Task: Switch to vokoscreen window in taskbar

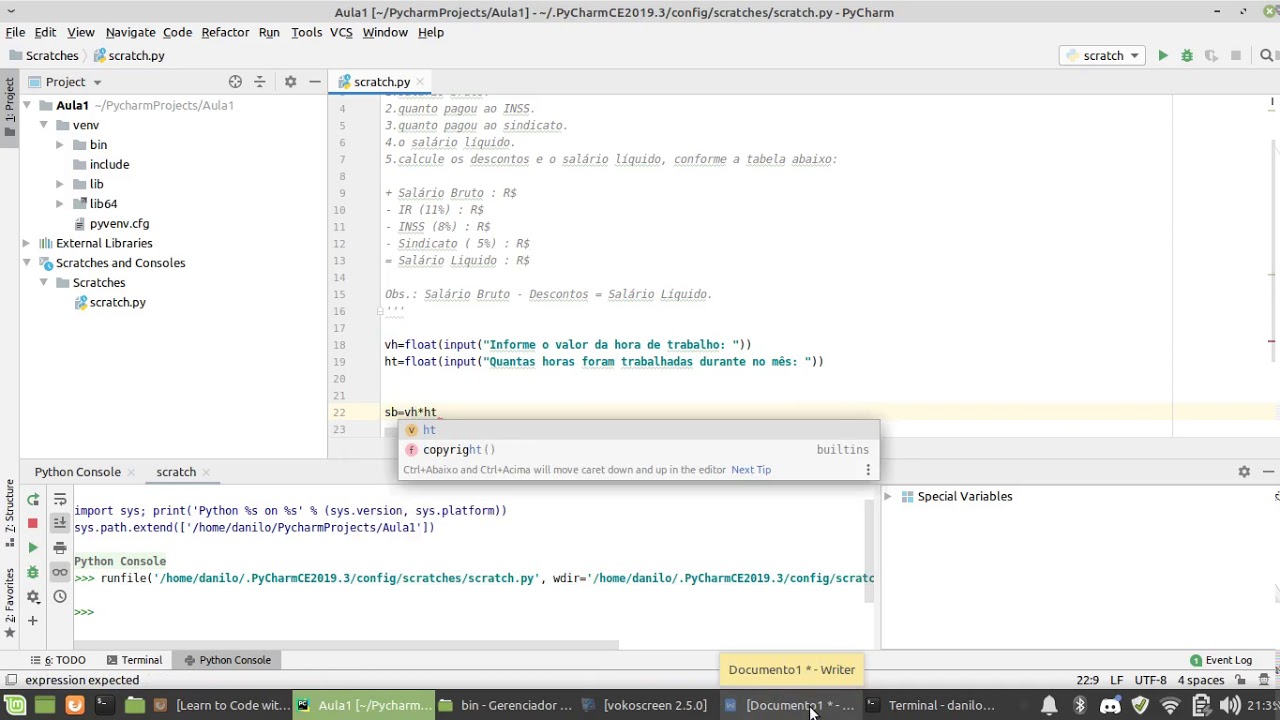Action: click(x=646, y=706)
